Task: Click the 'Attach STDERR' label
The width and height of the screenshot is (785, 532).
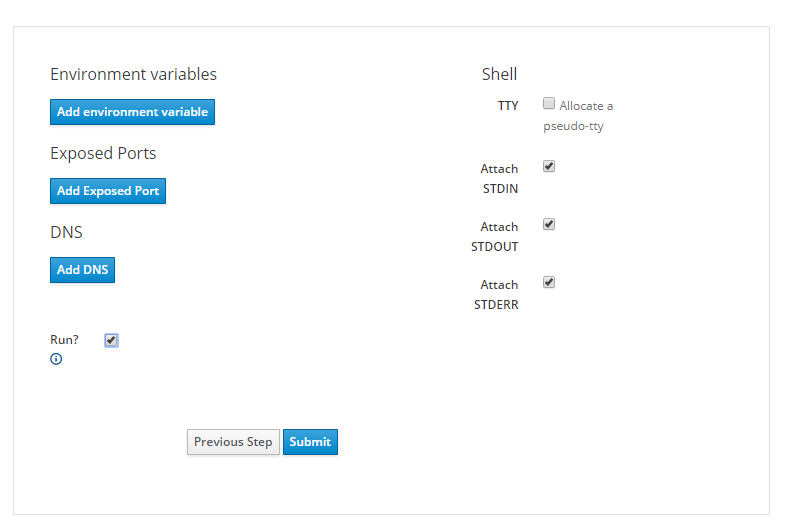Action: 496,295
